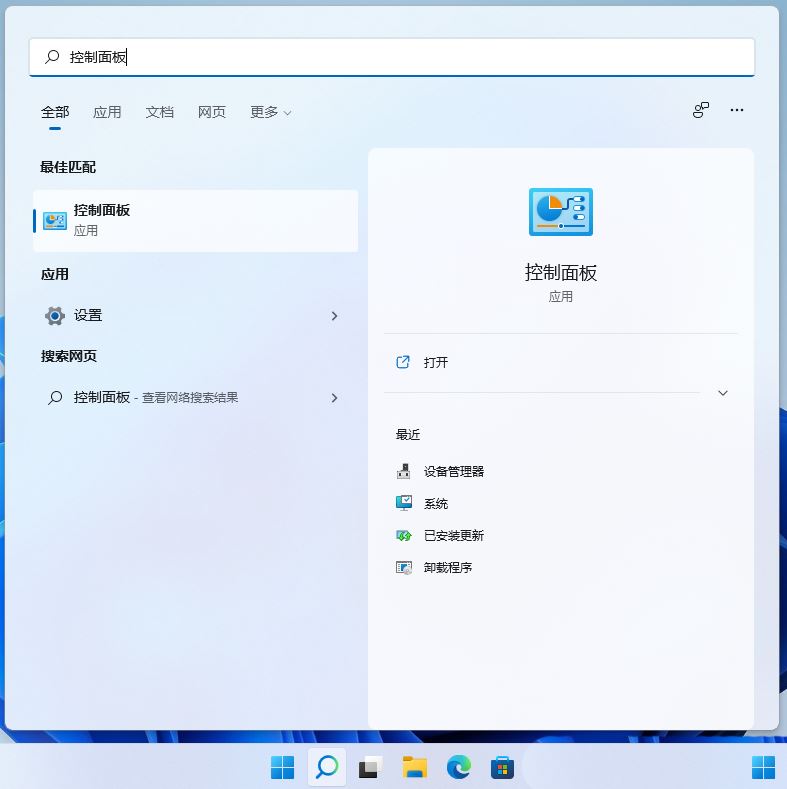This screenshot has width=787, height=789.
Task: Click the Search icon on taskbar
Action: (x=327, y=767)
